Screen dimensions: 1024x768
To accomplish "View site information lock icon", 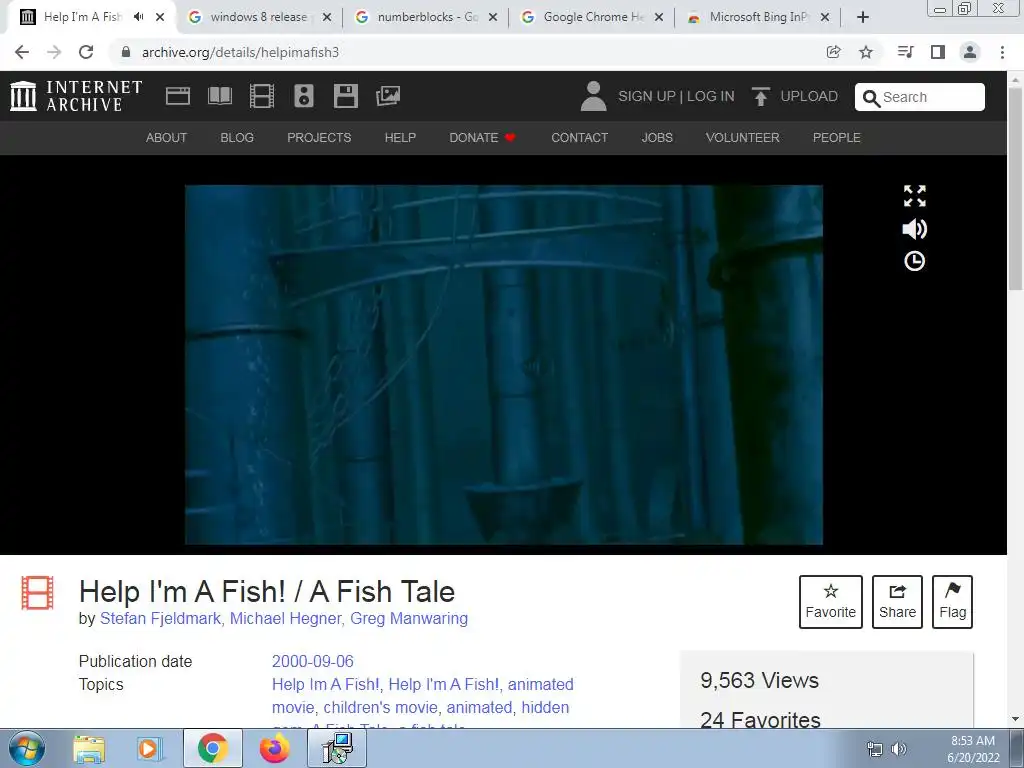I will (x=126, y=52).
